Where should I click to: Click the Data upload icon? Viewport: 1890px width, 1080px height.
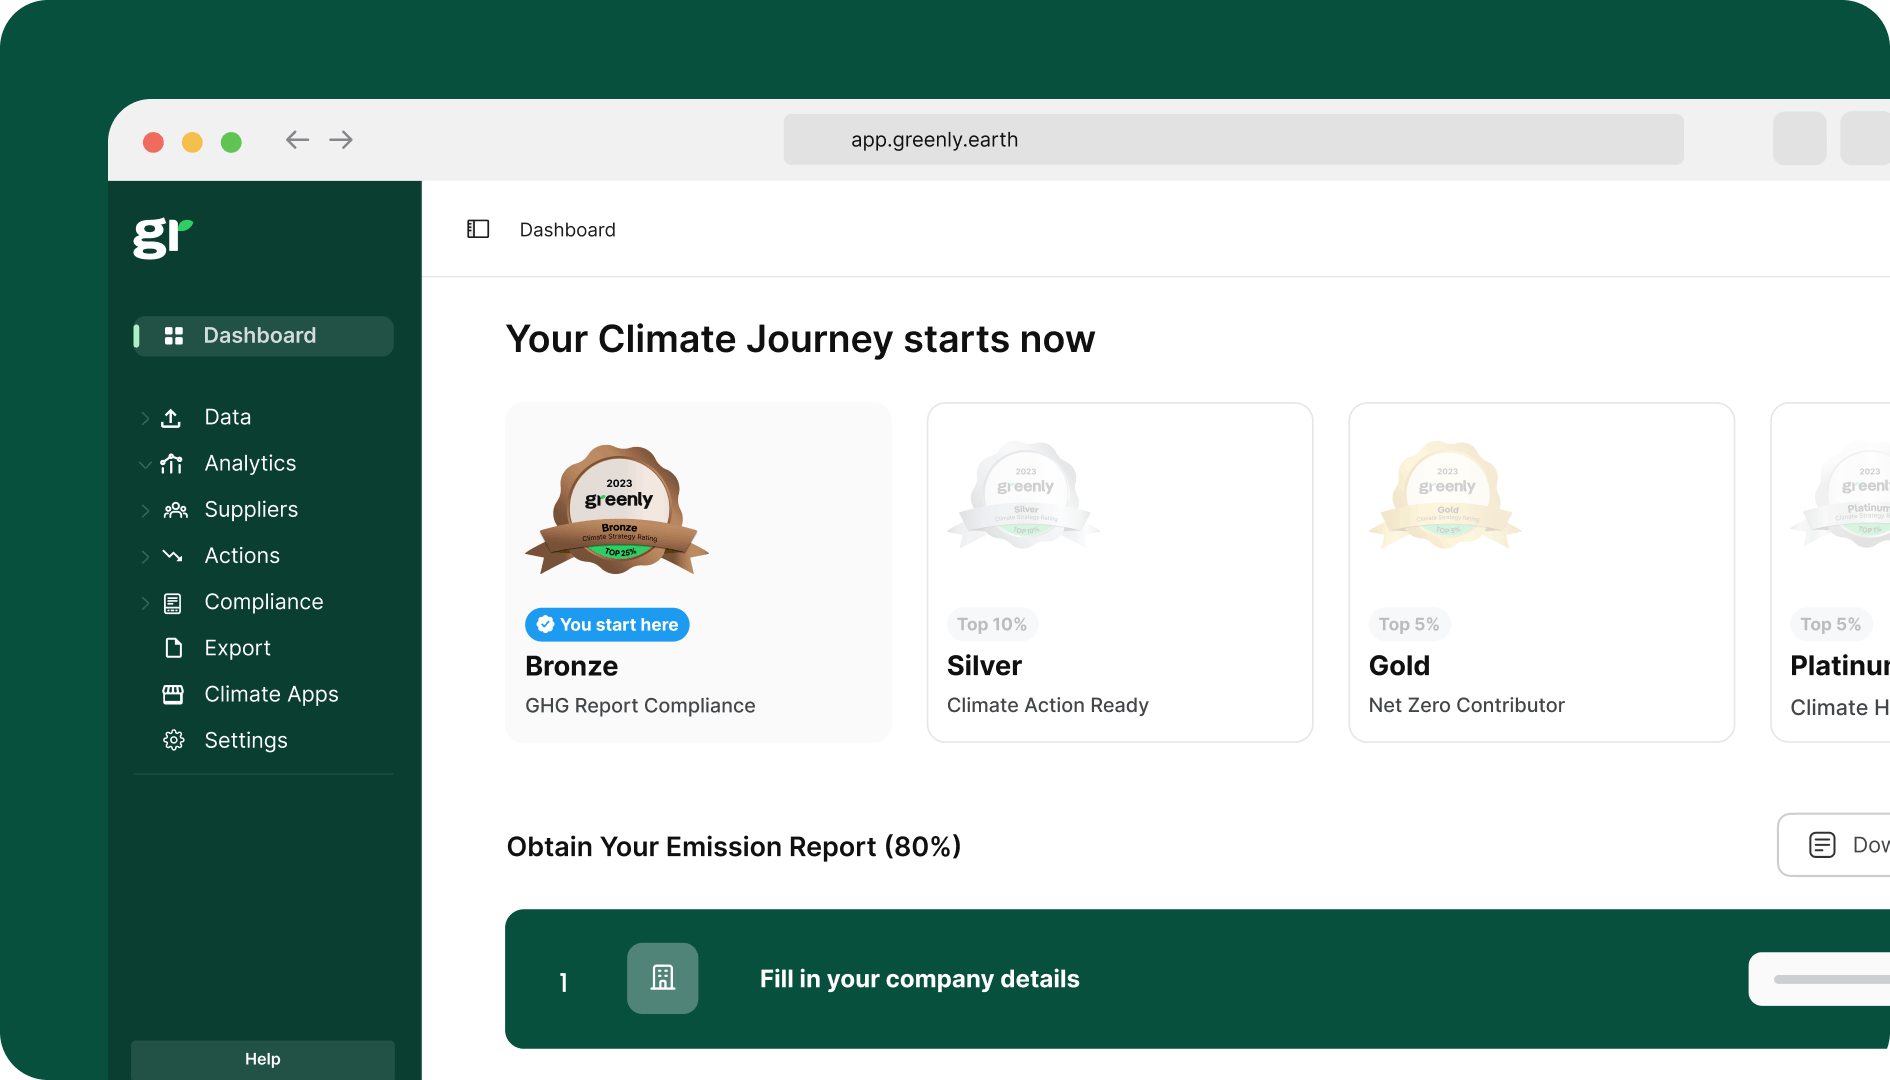172,418
